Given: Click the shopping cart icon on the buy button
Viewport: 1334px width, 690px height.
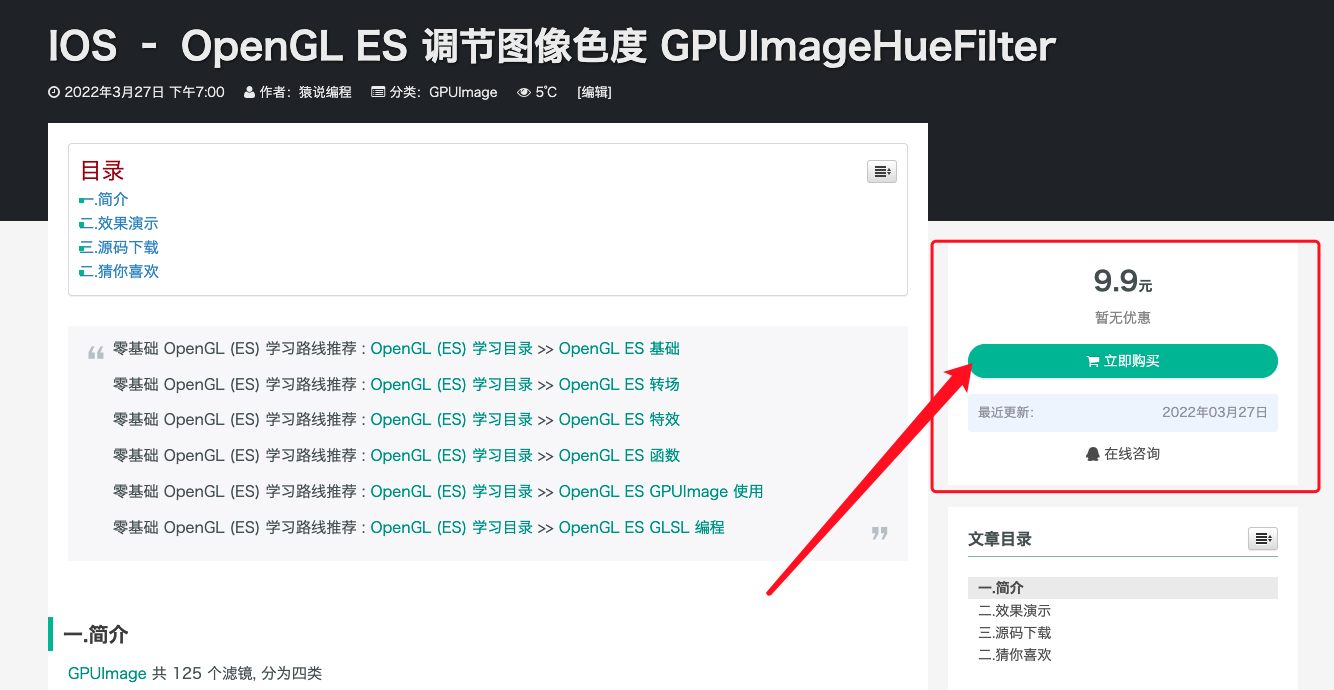Looking at the screenshot, I should [1092, 361].
